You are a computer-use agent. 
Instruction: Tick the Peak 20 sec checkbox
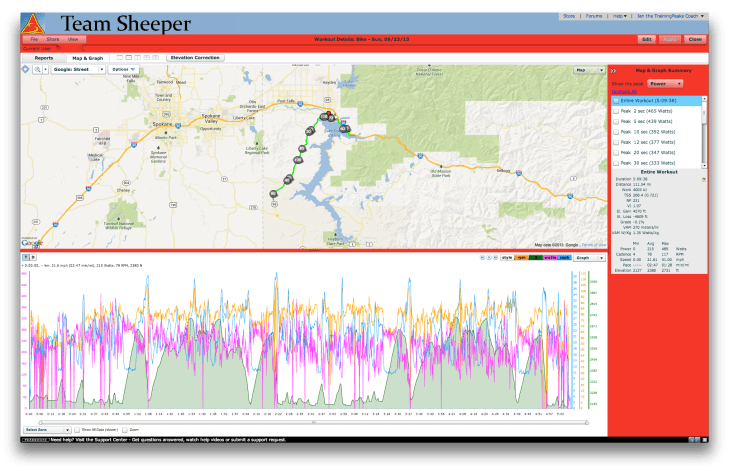click(615, 152)
